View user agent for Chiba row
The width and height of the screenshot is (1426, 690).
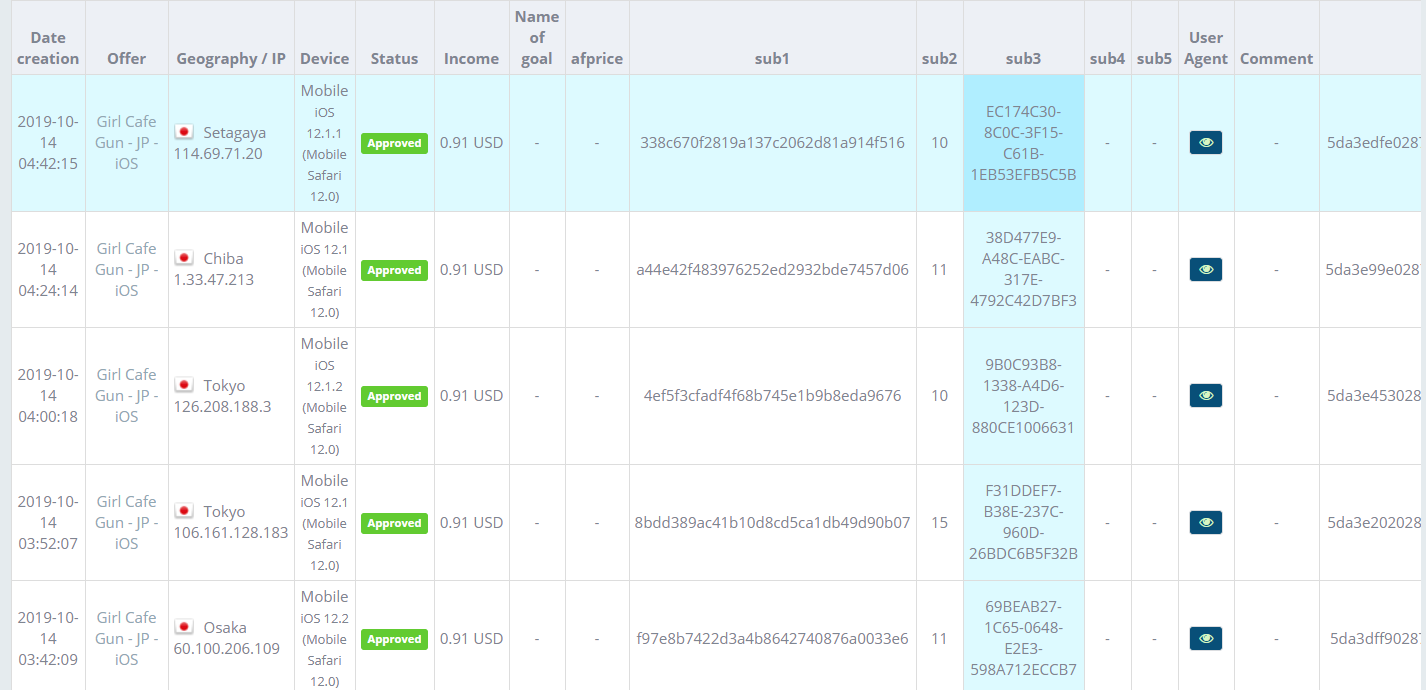pos(1205,270)
